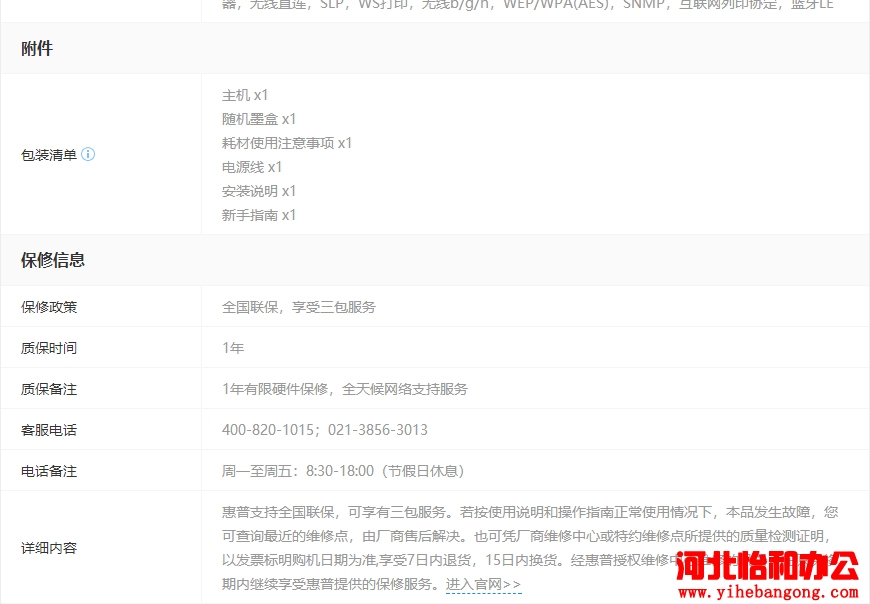Click the info icon next to 包装清单
This screenshot has width=870, height=604.
(88, 154)
